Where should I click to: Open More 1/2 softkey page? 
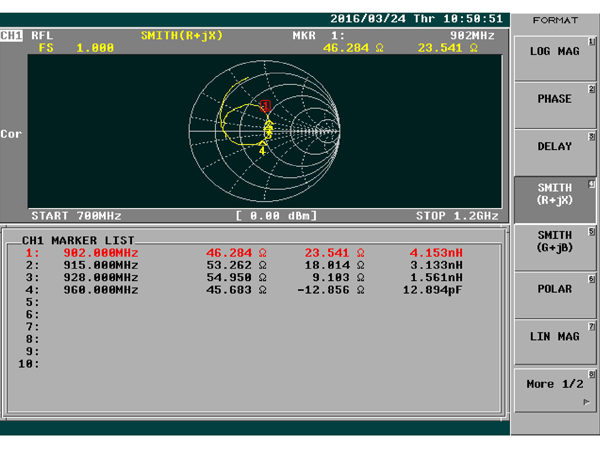coord(555,390)
